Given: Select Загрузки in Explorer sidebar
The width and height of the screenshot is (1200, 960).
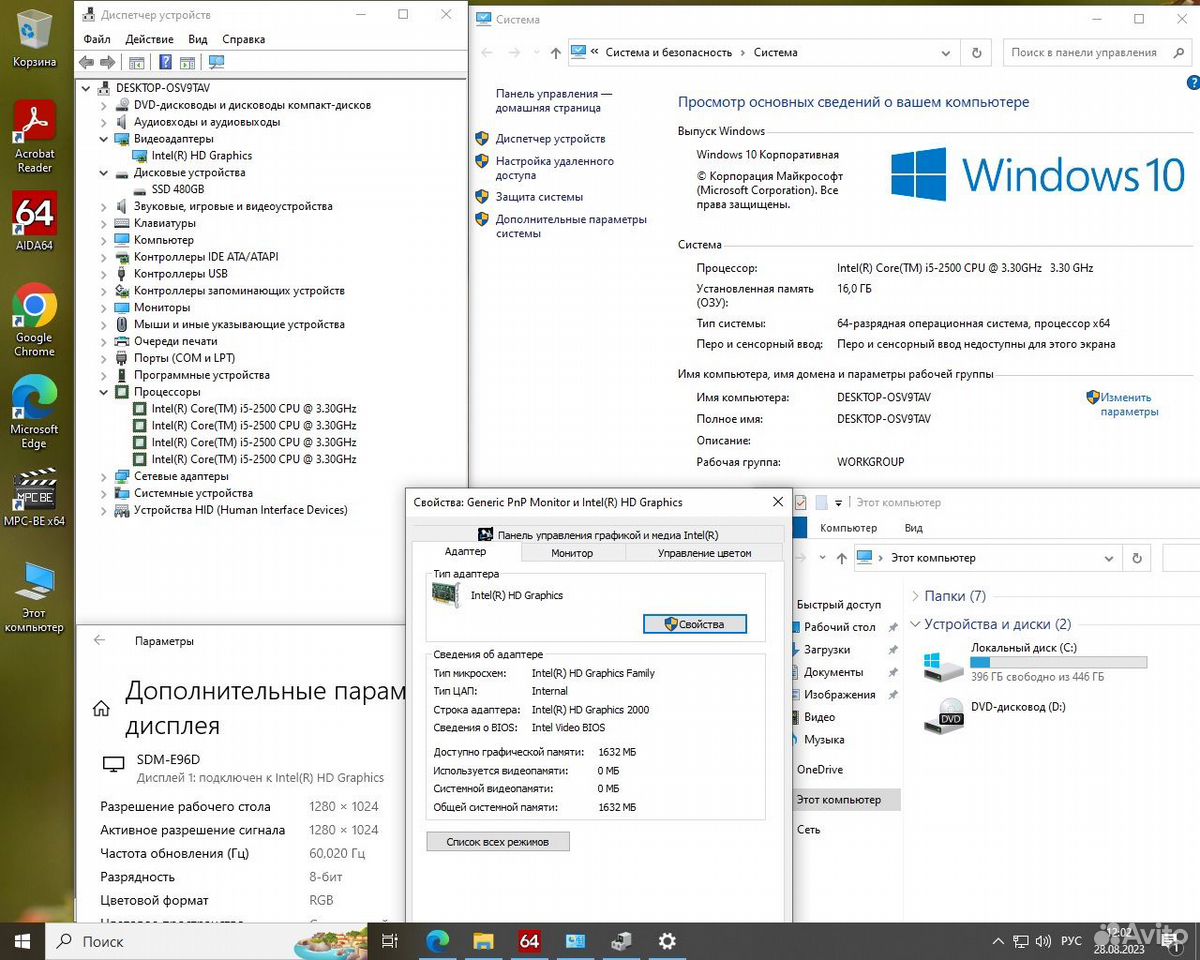Looking at the screenshot, I should pyautogui.click(x=827, y=650).
